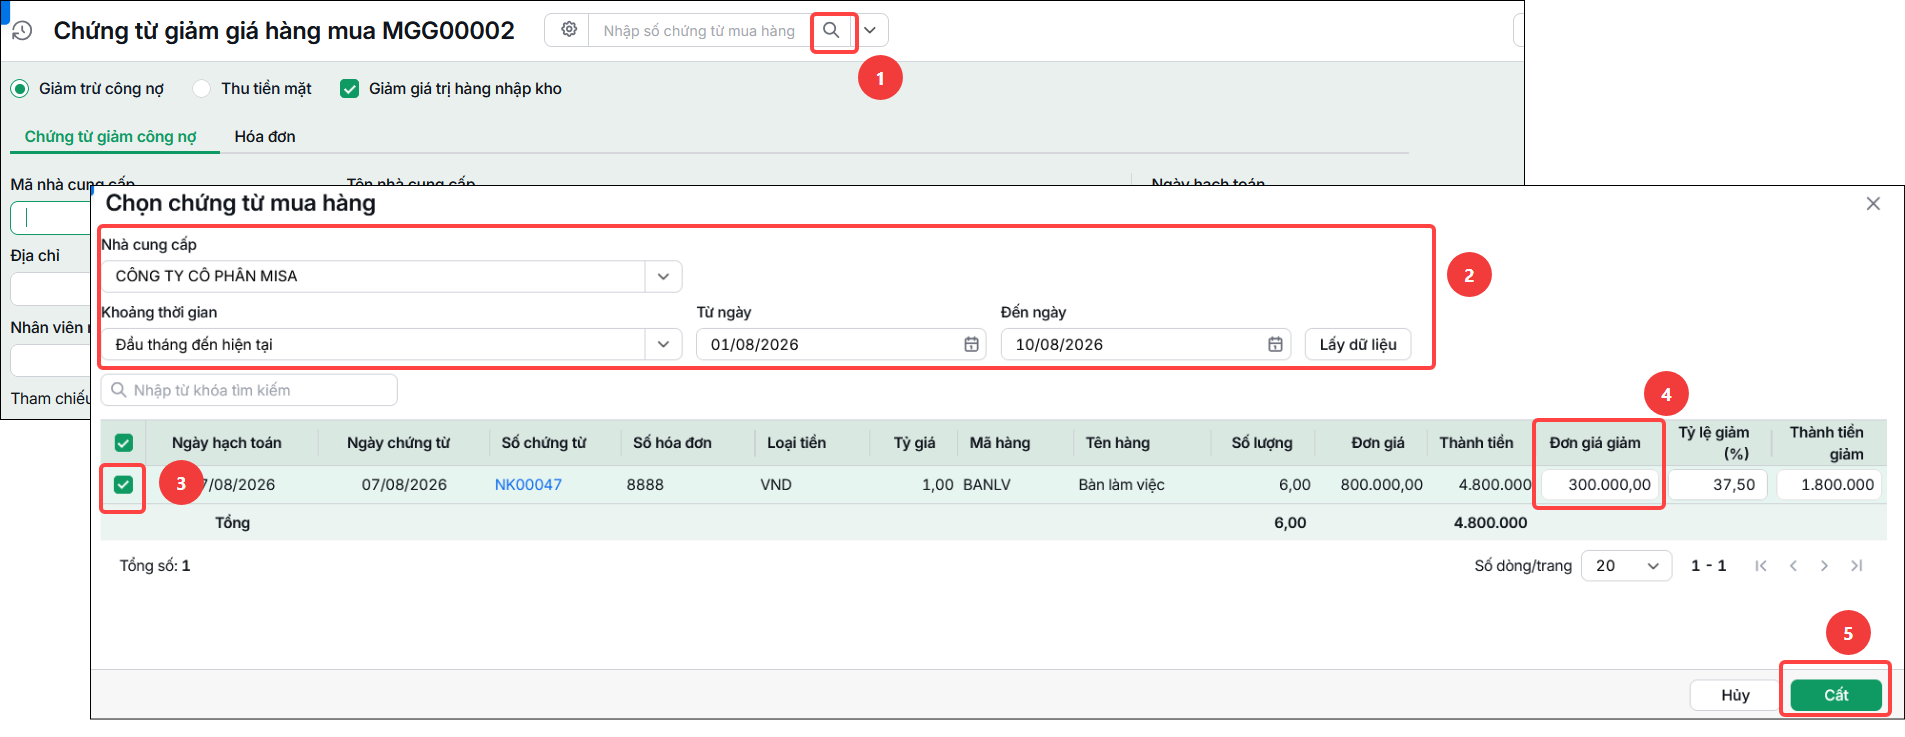The width and height of the screenshot is (1905, 737).
Task: Switch to the 'Hóa đơn' tab
Action: (265, 136)
